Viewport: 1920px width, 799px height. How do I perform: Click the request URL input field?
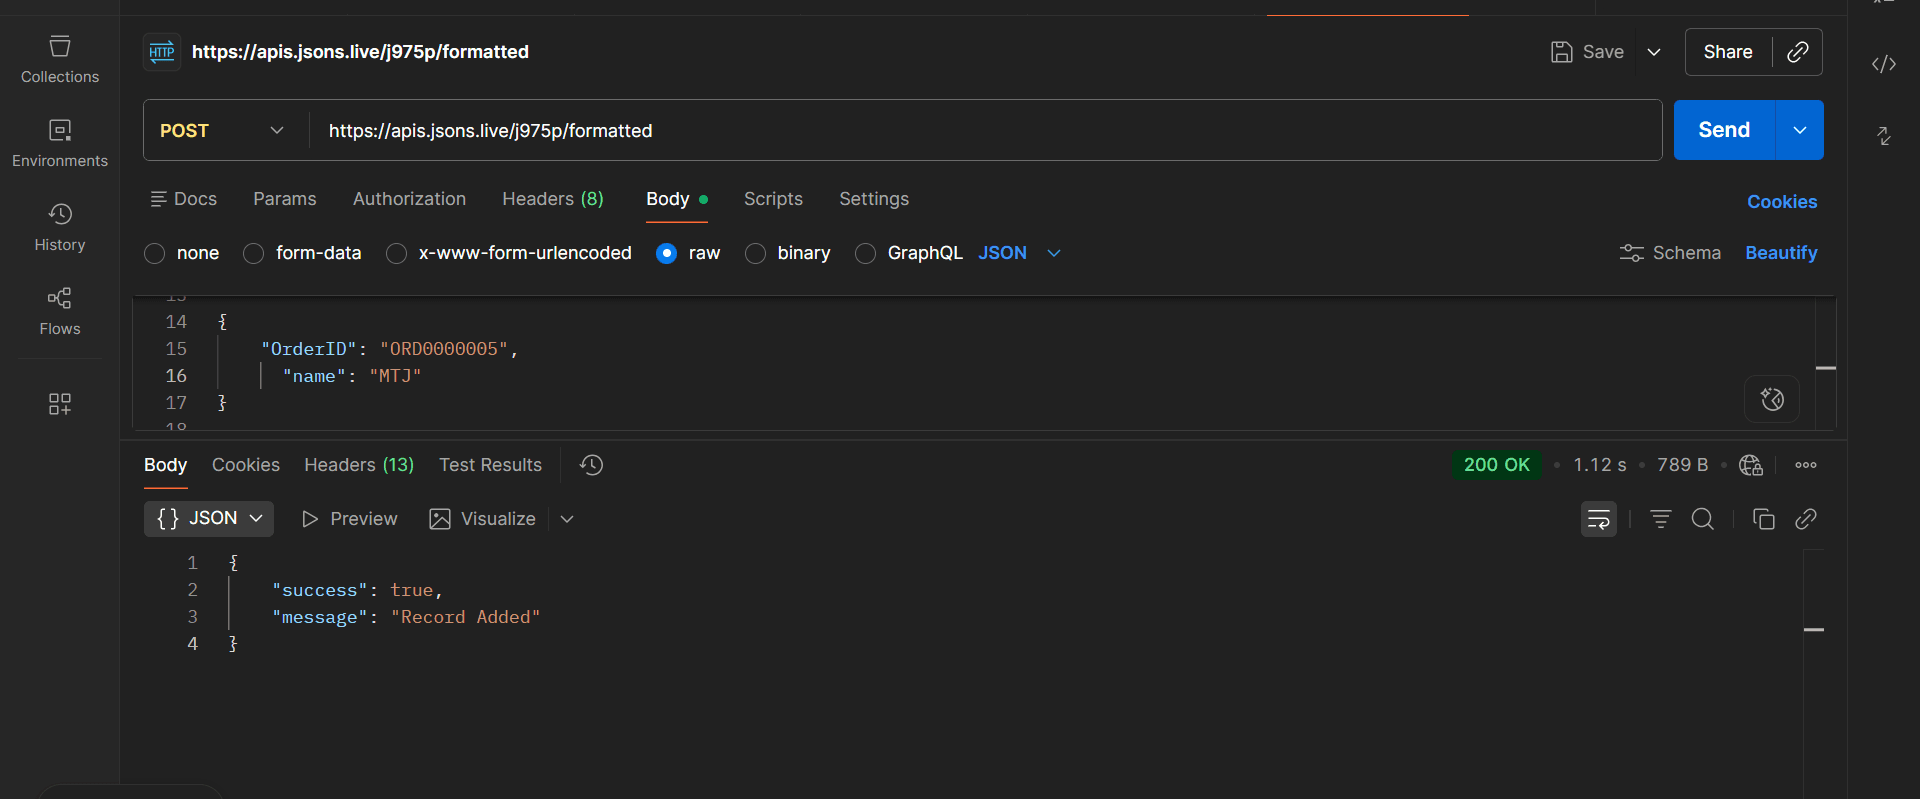985,131
